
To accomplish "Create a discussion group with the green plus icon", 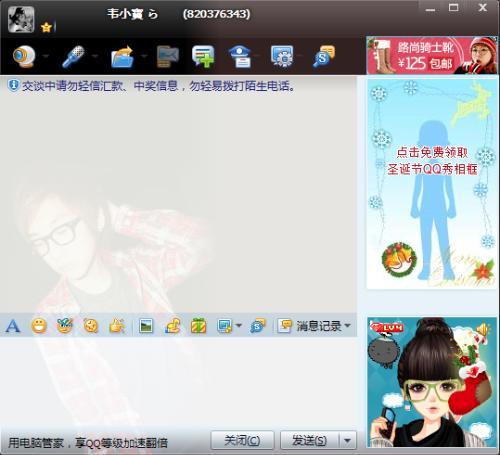I will [203, 56].
